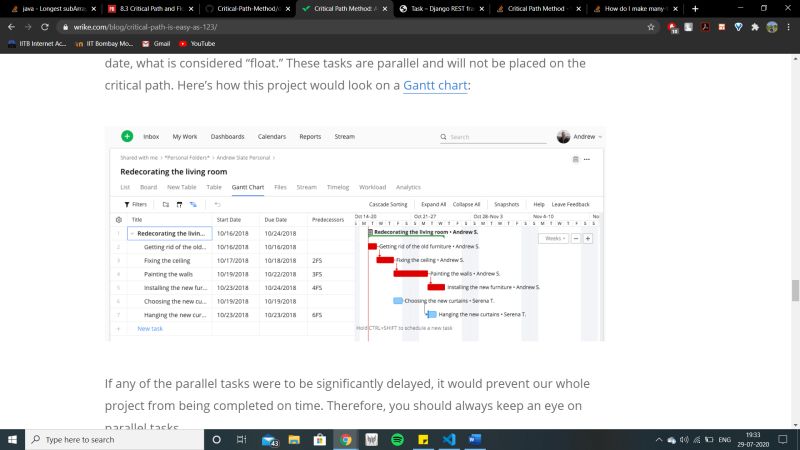Image resolution: width=800 pixels, height=450 pixels.
Task: Switch to the 'How do I make many' tab
Action: pos(635,9)
